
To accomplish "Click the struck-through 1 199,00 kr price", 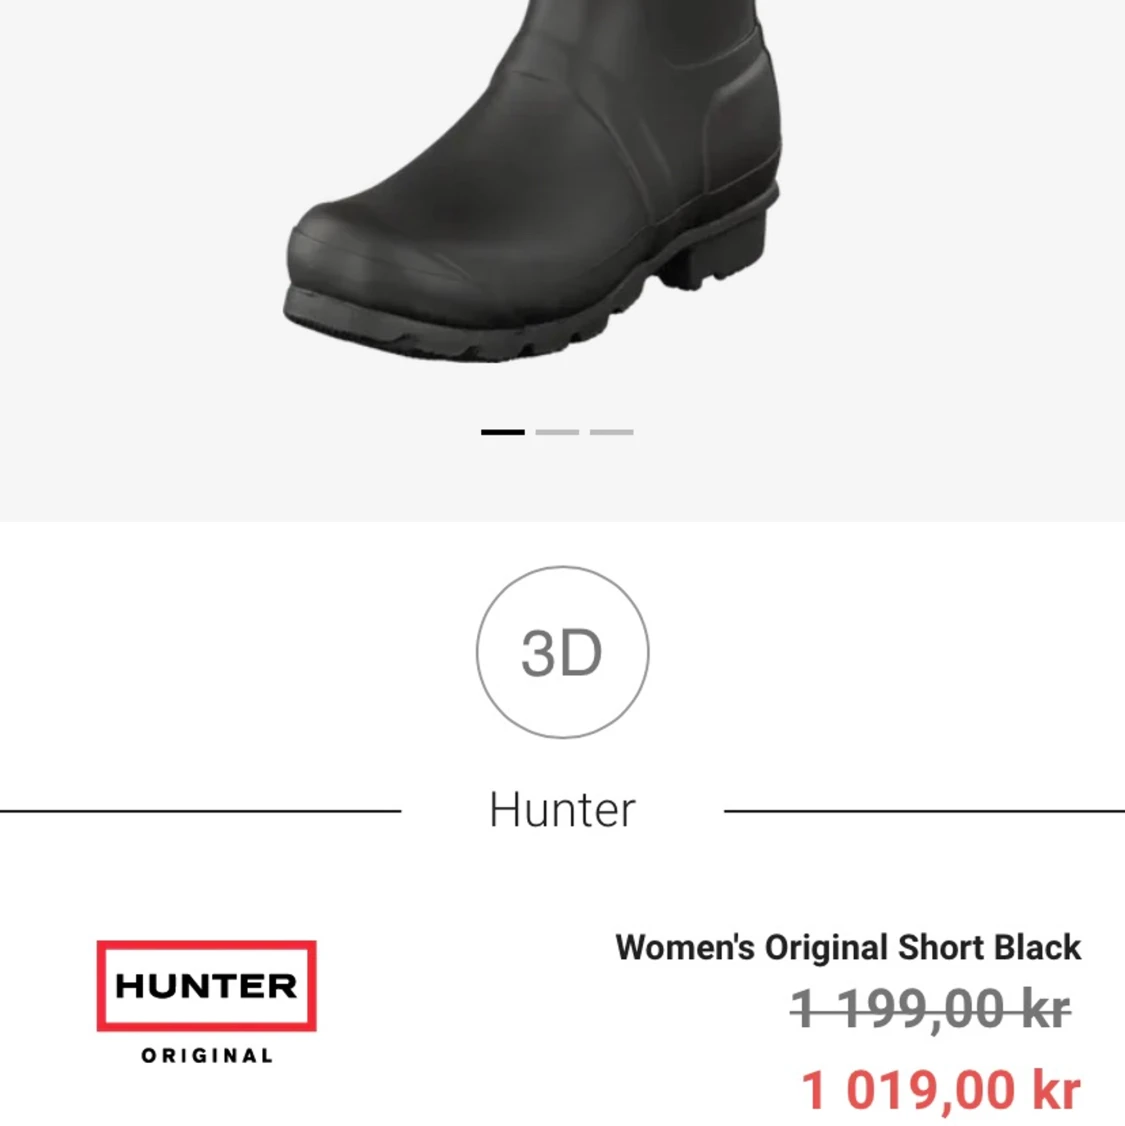I will coord(930,1009).
